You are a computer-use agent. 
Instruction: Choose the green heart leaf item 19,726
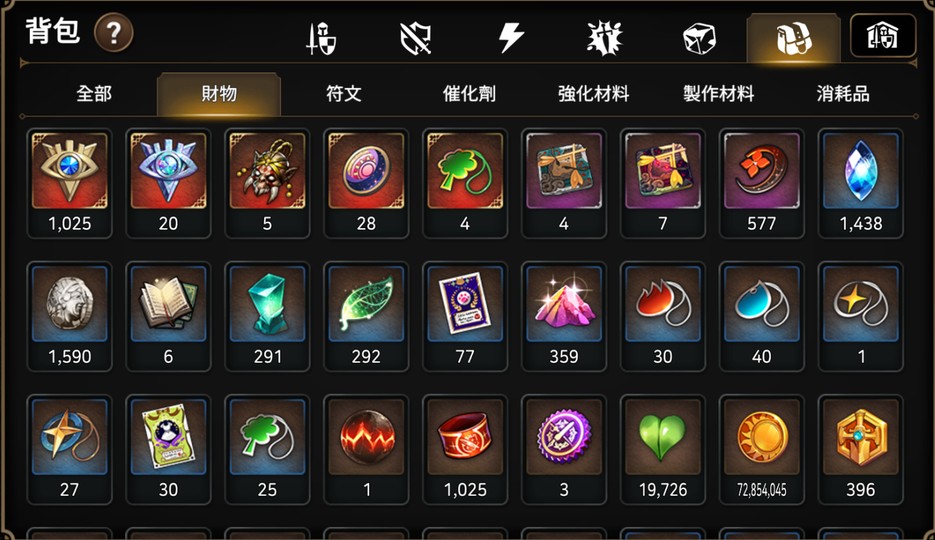click(662, 449)
